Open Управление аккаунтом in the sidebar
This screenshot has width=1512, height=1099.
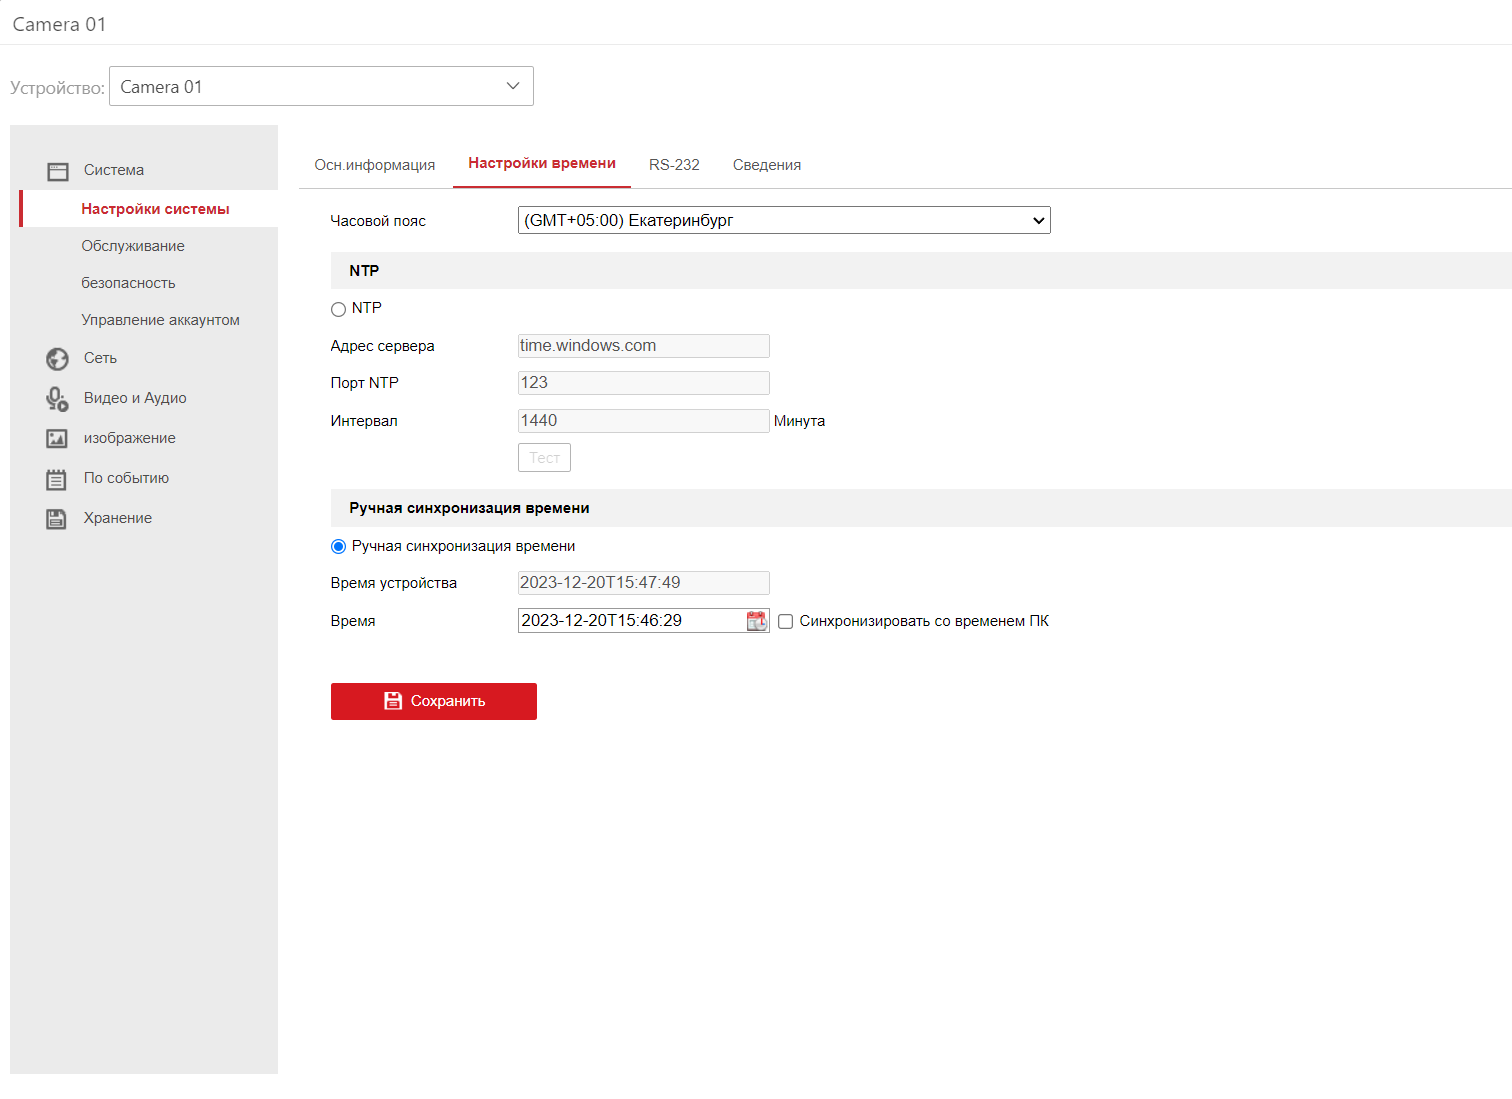(x=160, y=320)
